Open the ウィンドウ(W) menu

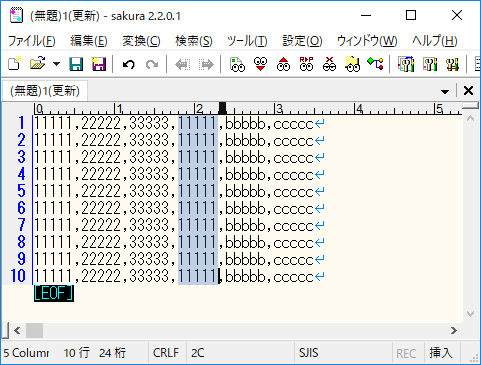[x=367, y=41]
